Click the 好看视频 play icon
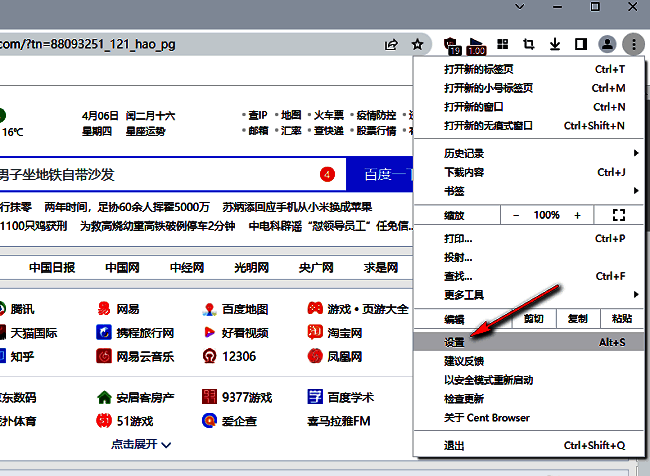The height and width of the screenshot is (476, 650). [209, 333]
